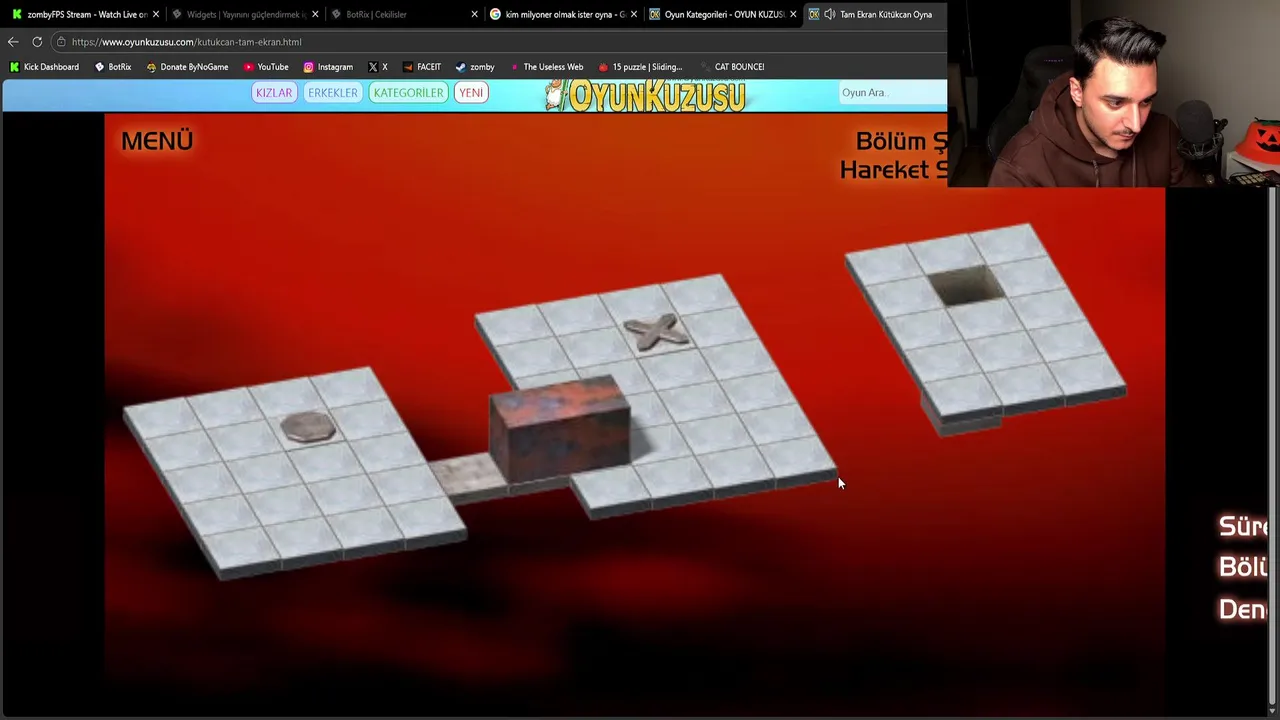
Task: Close the kim milyoner olmak ister tab
Action: [634, 14]
